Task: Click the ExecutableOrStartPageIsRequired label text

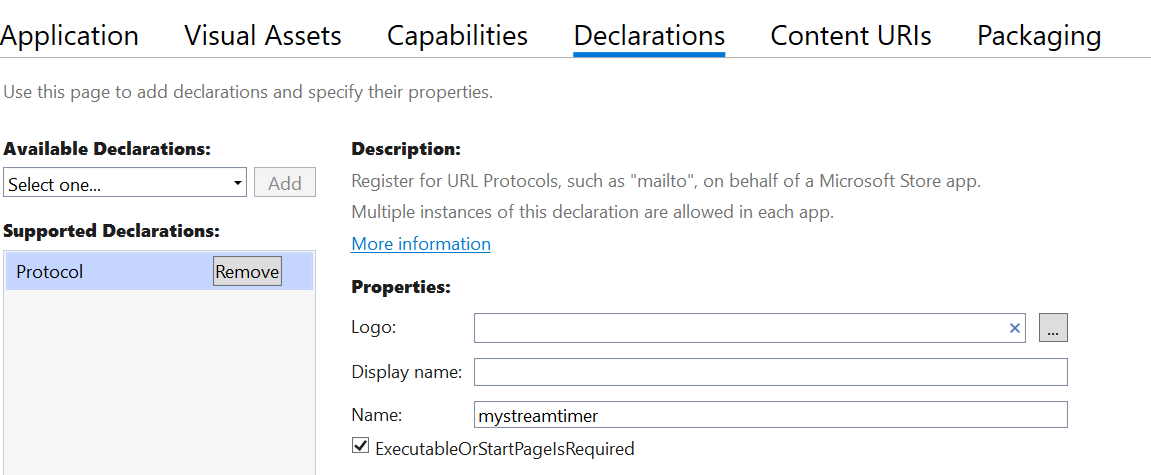Action: pyautogui.click(x=504, y=448)
